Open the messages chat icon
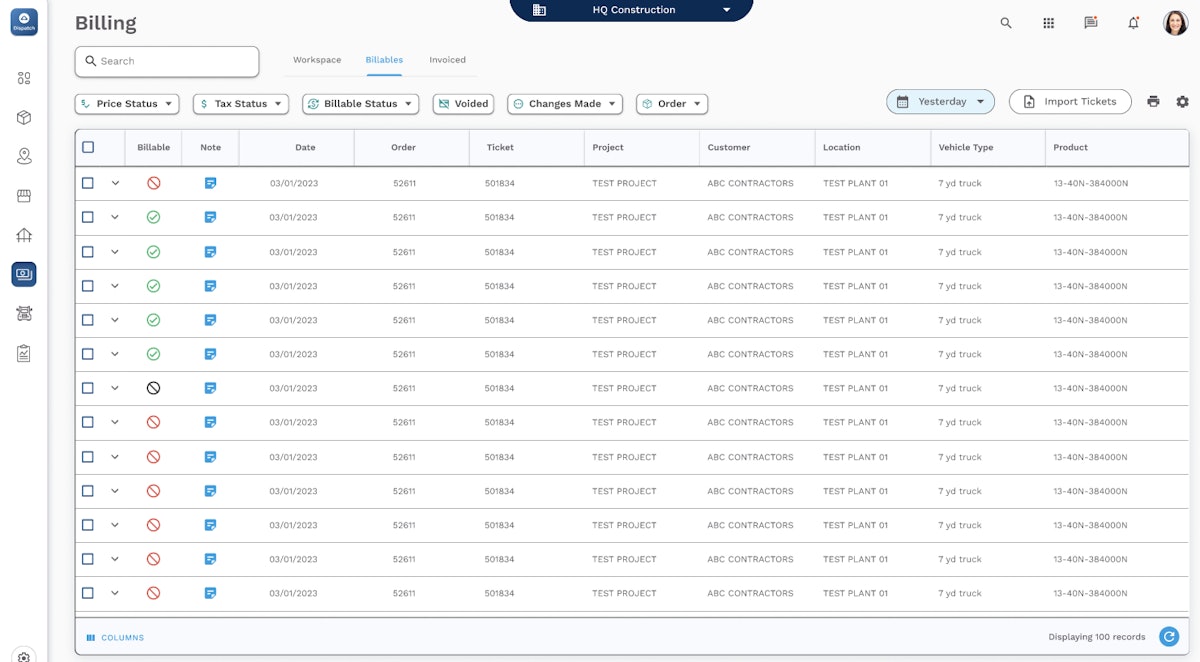The image size is (1200, 662). [1091, 22]
